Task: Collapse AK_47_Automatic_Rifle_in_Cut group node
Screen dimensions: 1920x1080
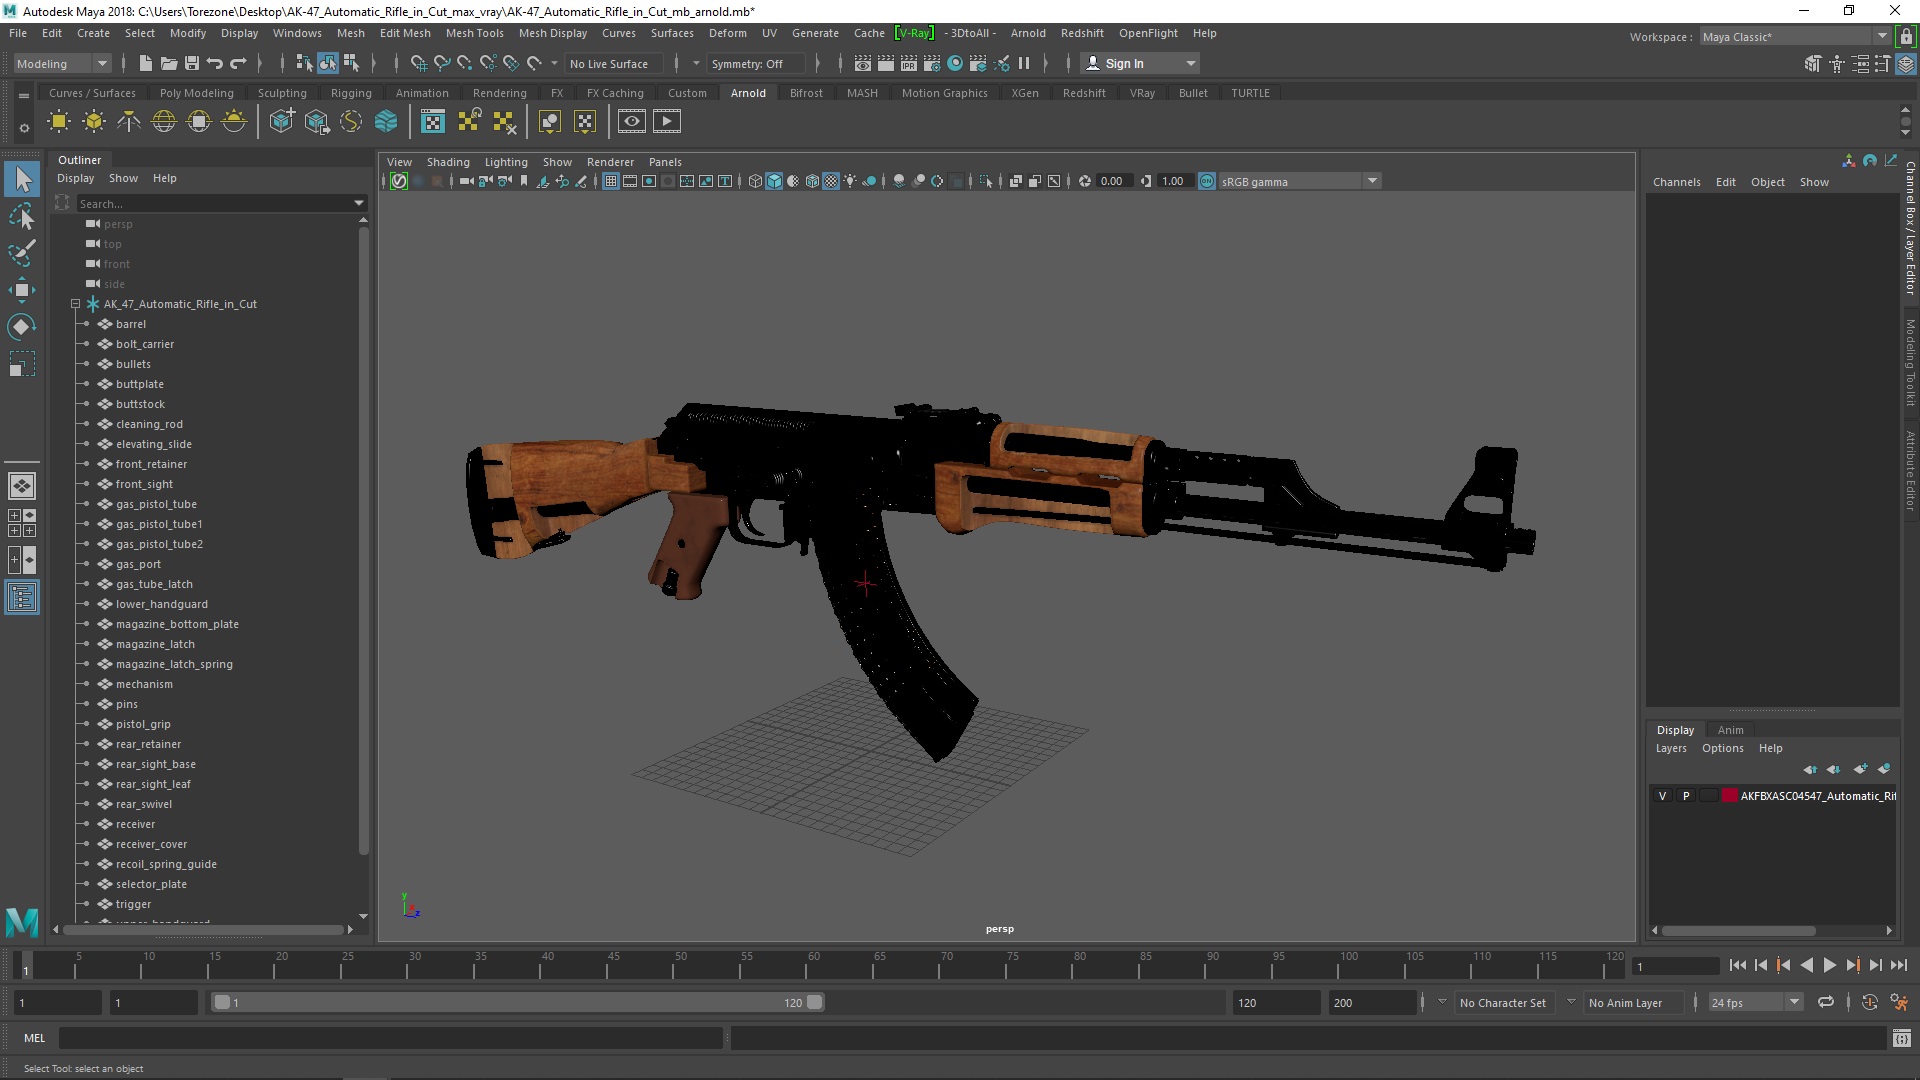Action: coord(75,304)
